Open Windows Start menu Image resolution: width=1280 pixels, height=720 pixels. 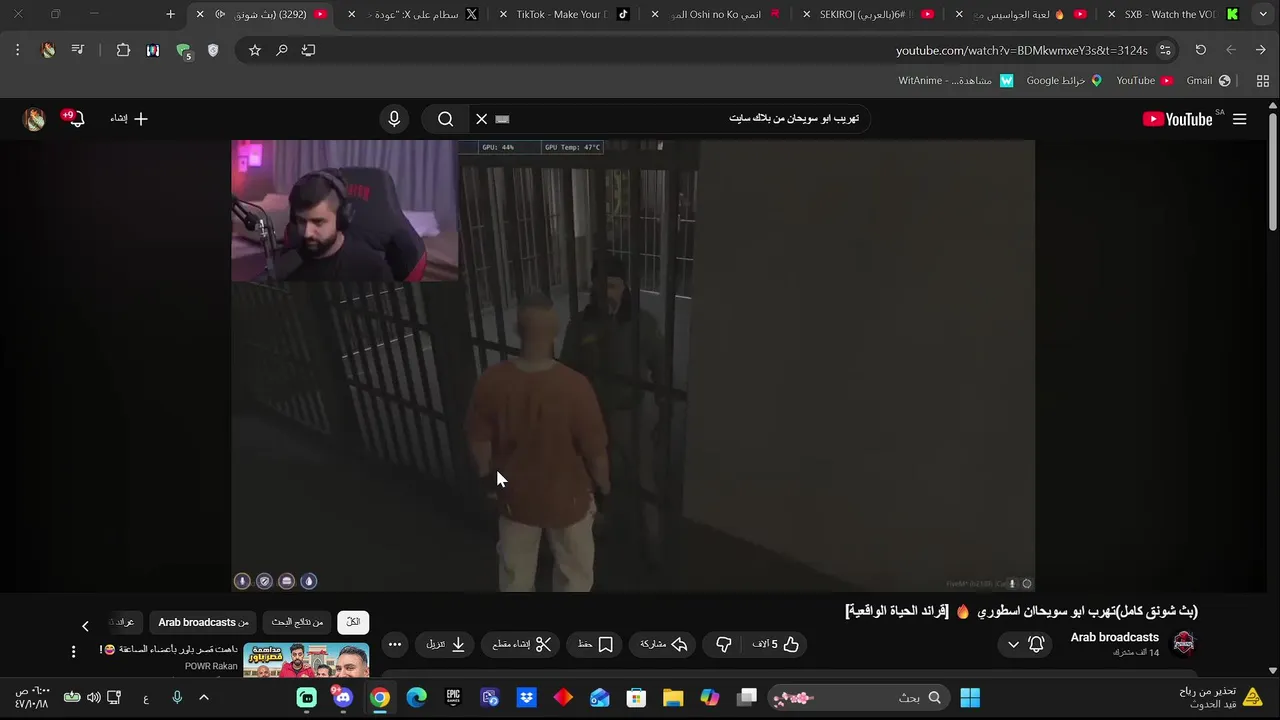(x=970, y=698)
